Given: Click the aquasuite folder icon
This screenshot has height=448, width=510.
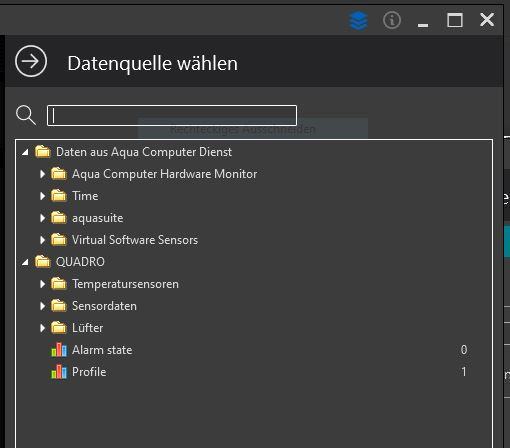Looking at the screenshot, I should click(59, 218).
